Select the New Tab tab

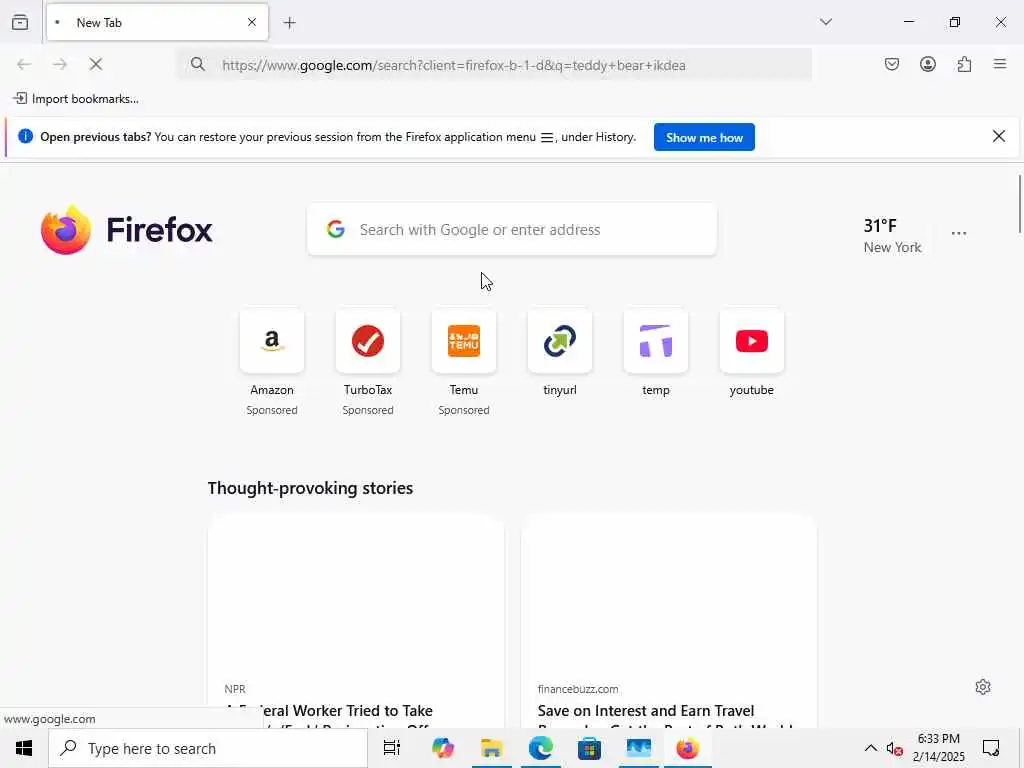tap(157, 22)
